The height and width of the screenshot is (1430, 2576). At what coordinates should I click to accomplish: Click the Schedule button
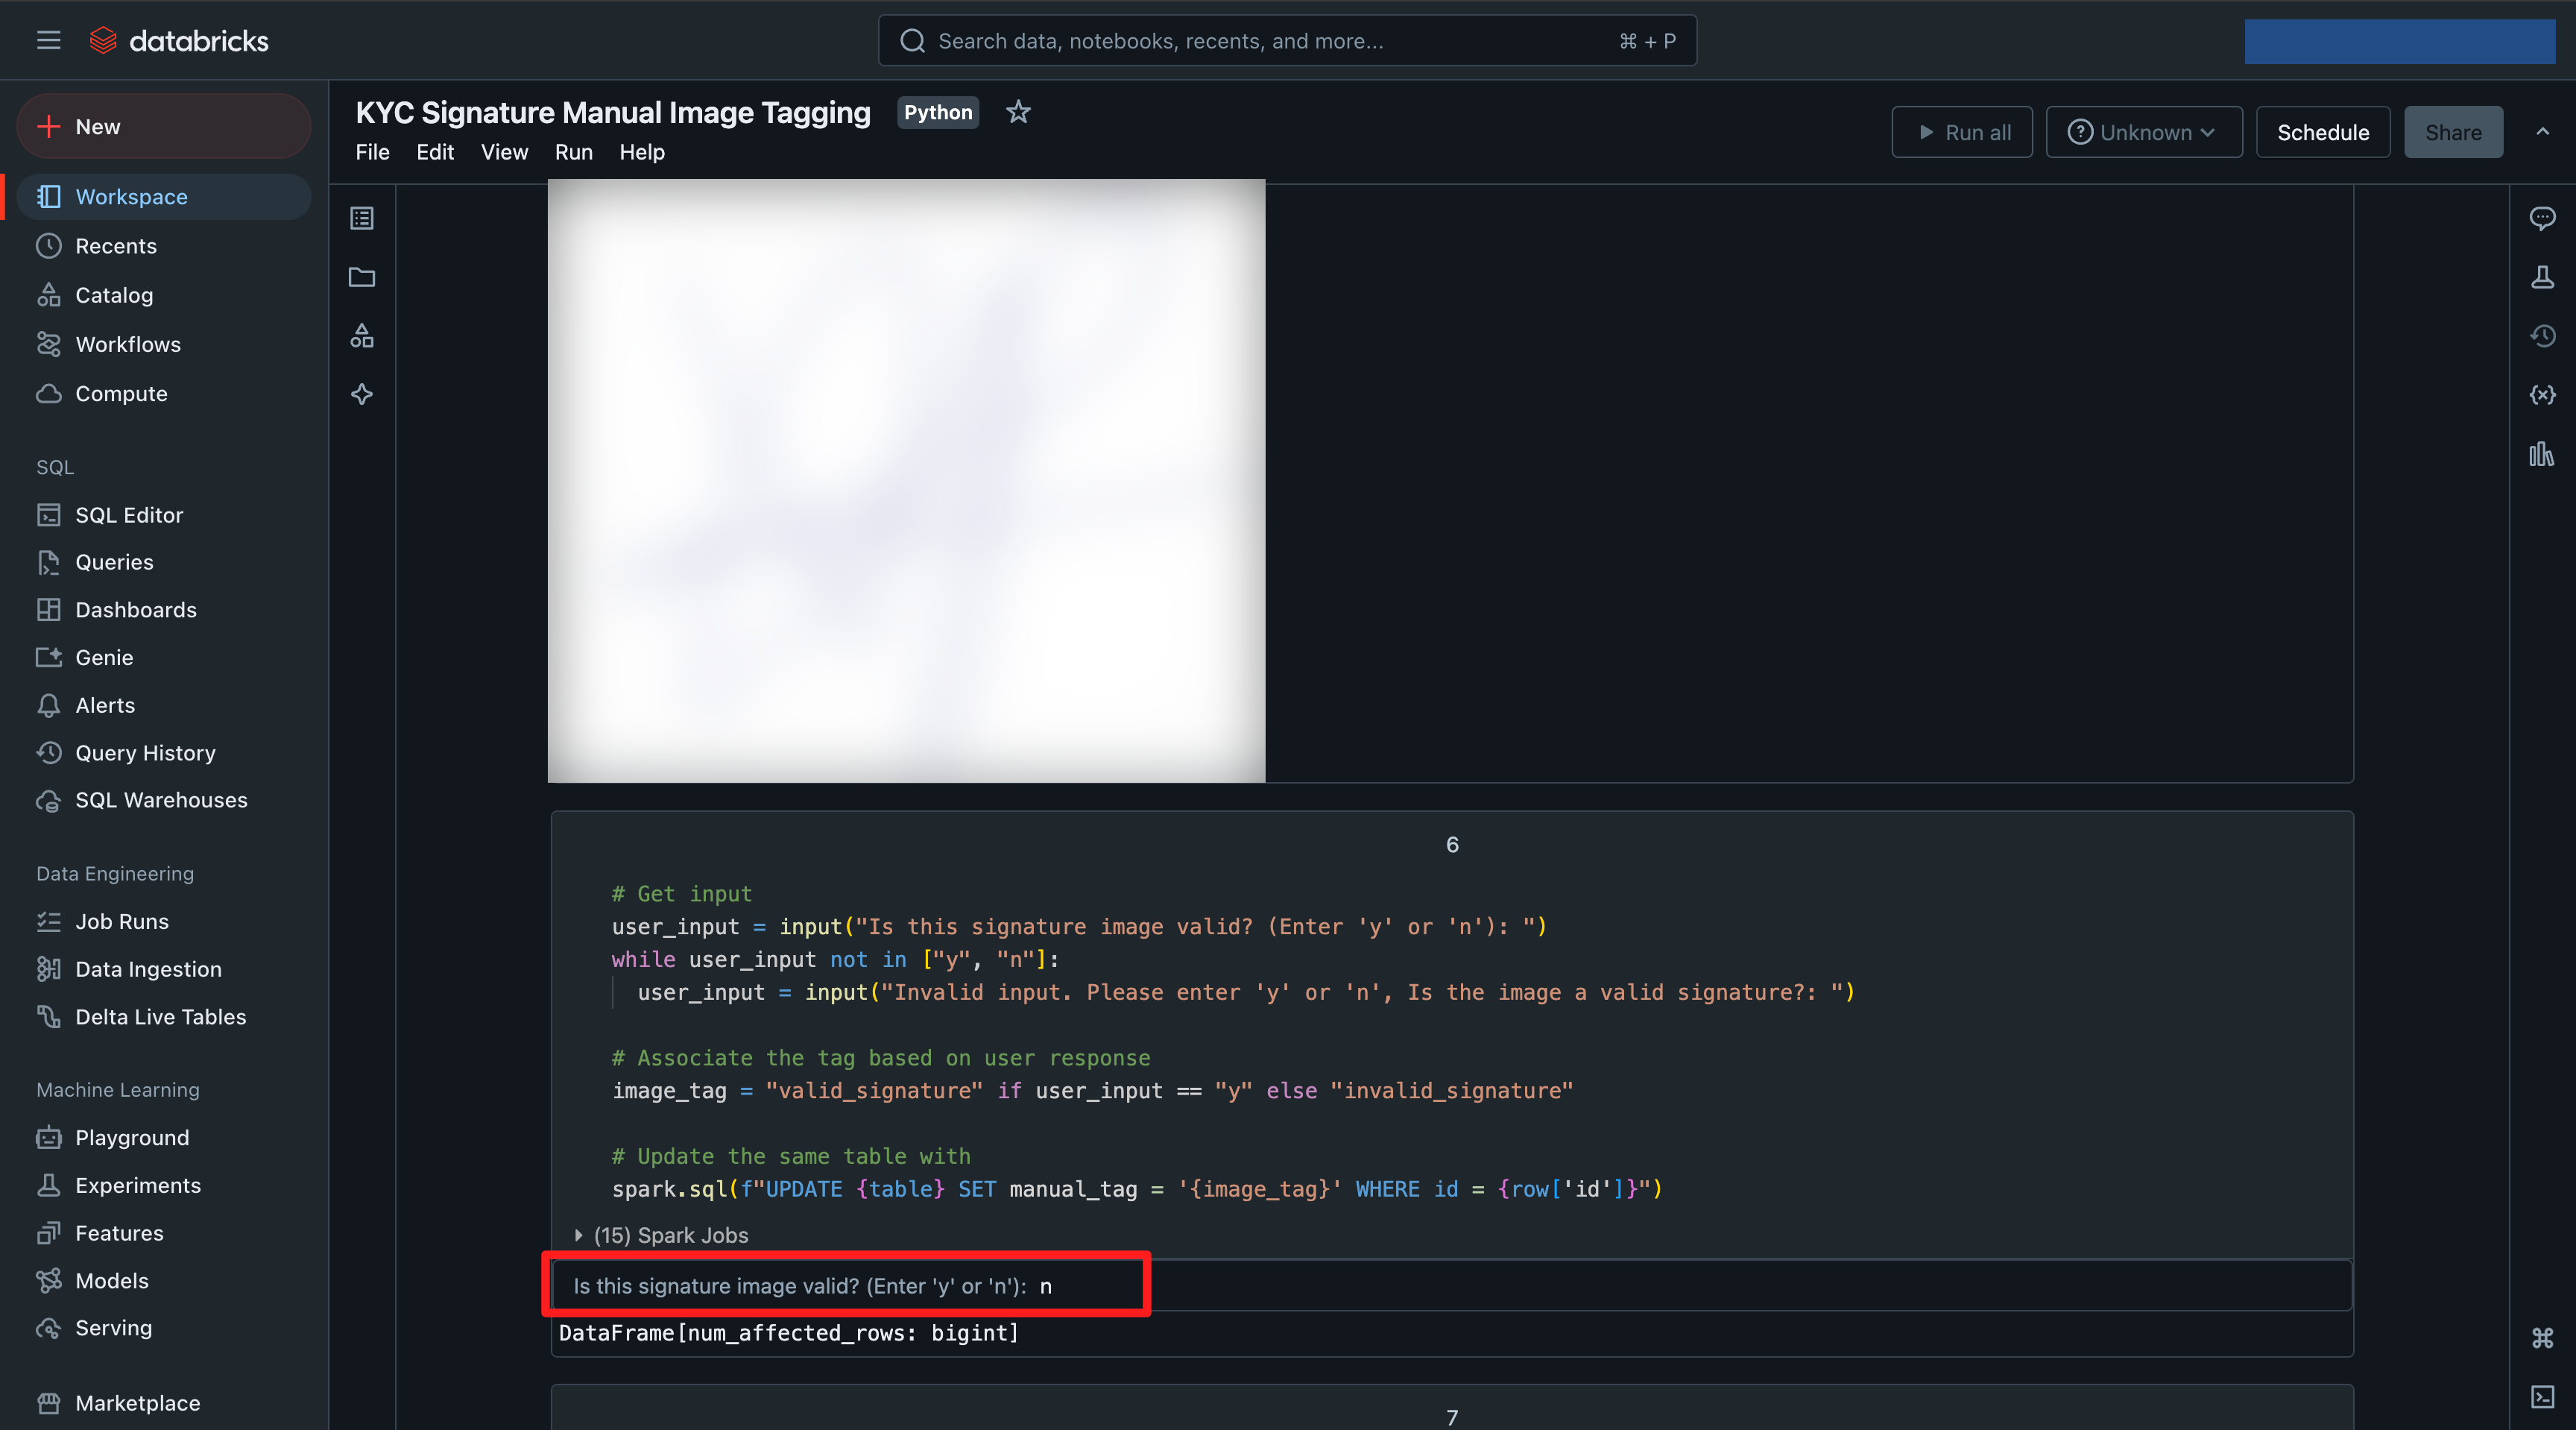pyautogui.click(x=2322, y=131)
